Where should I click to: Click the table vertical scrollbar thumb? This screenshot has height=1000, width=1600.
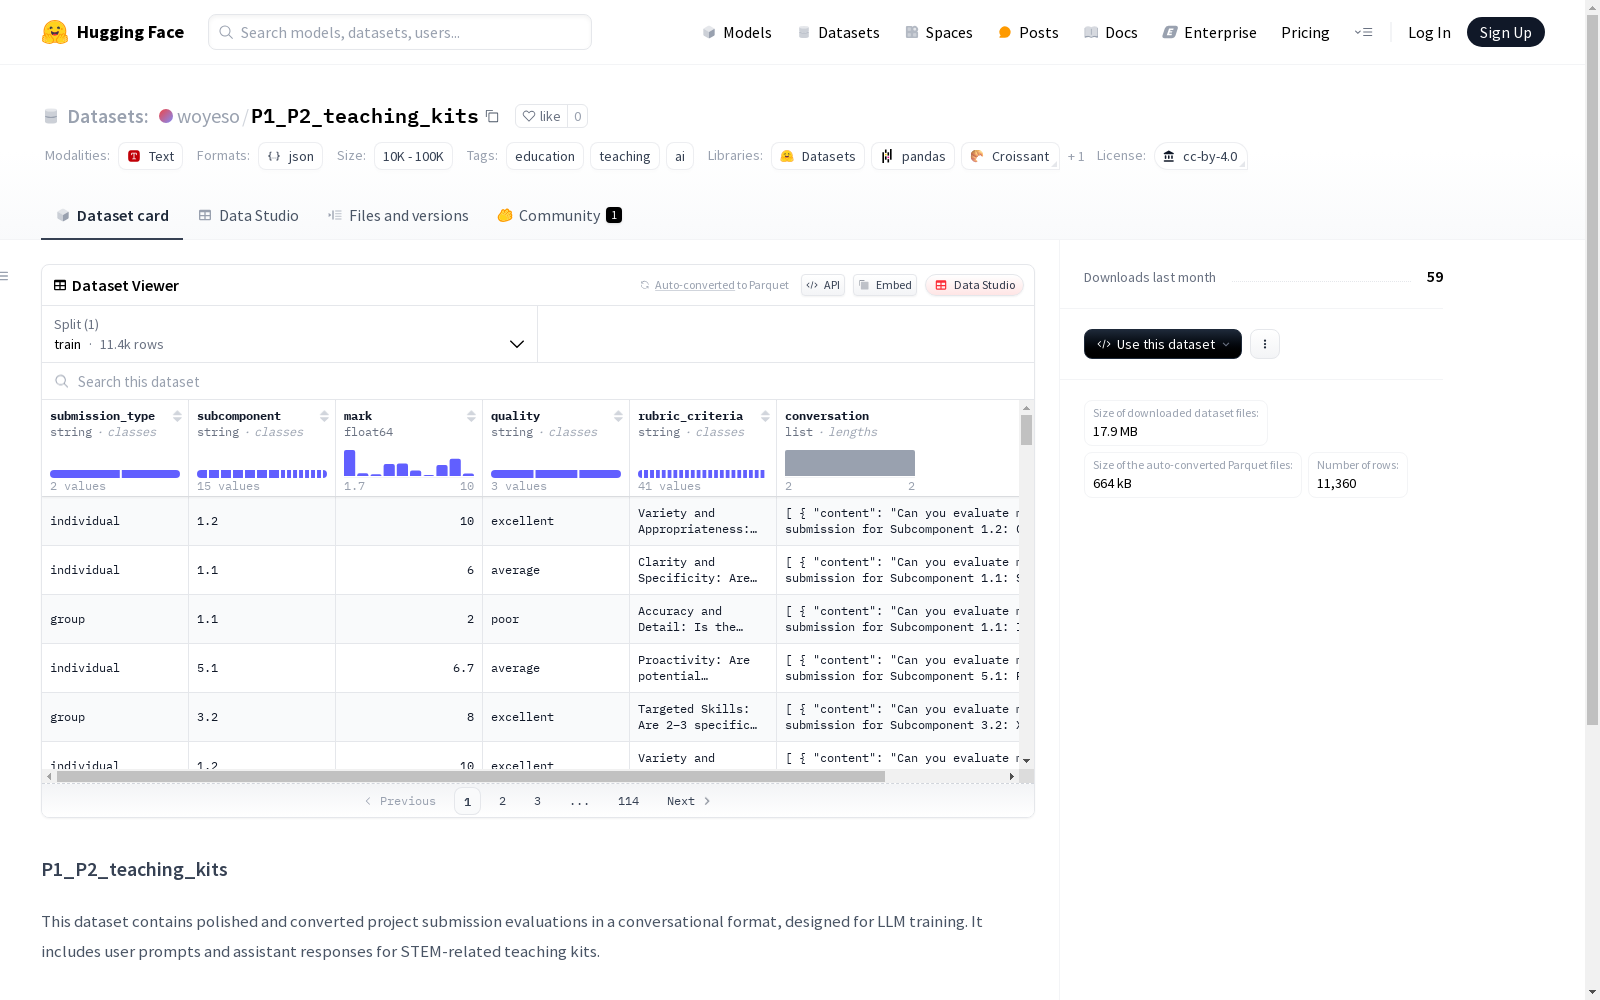(x=1026, y=430)
